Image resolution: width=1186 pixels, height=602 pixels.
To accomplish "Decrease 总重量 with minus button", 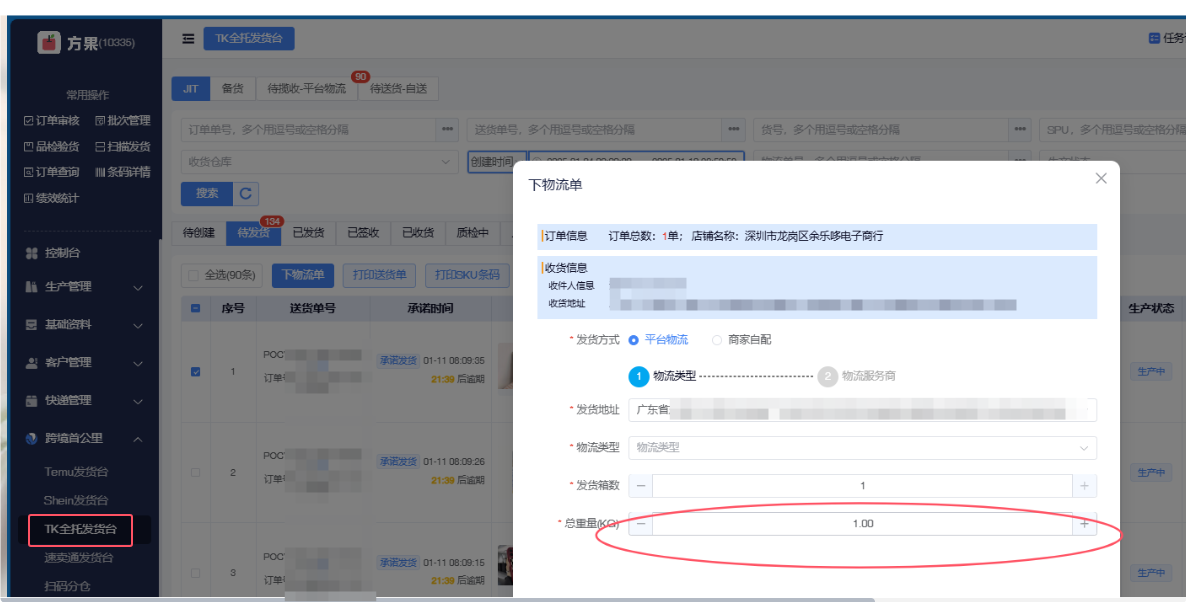I will 641,523.
